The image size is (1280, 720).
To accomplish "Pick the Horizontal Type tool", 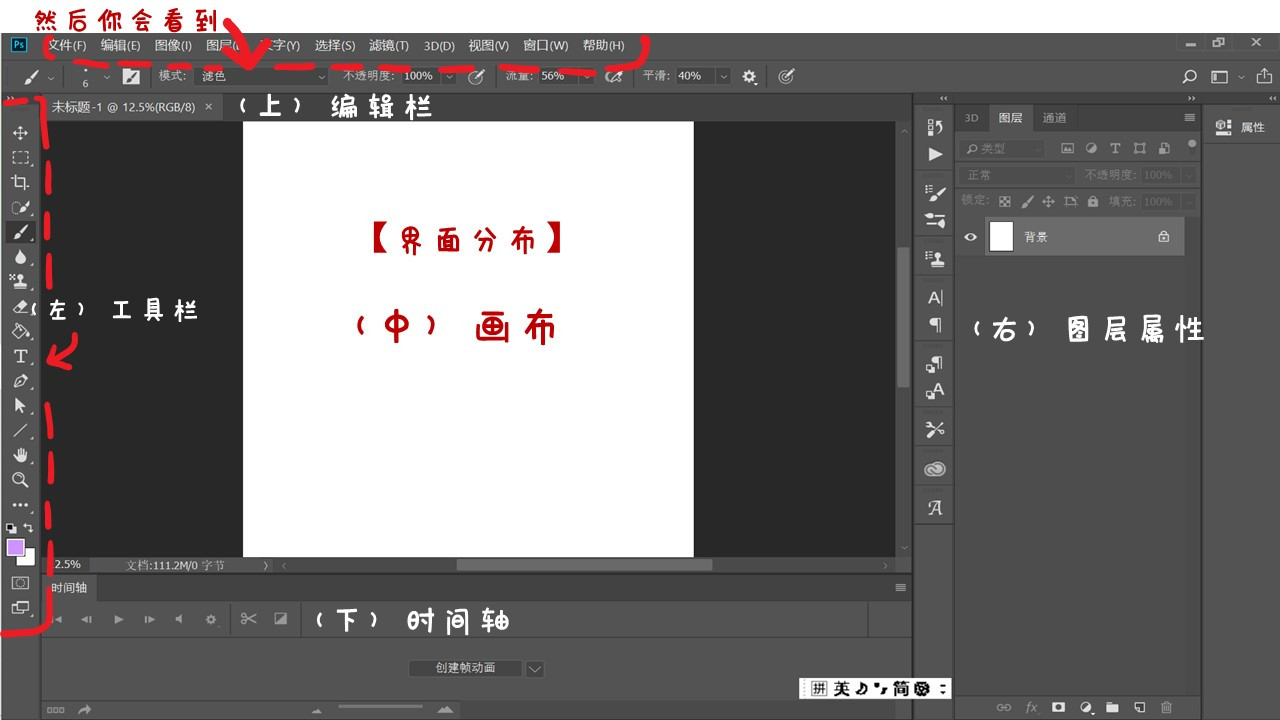I will (20, 357).
